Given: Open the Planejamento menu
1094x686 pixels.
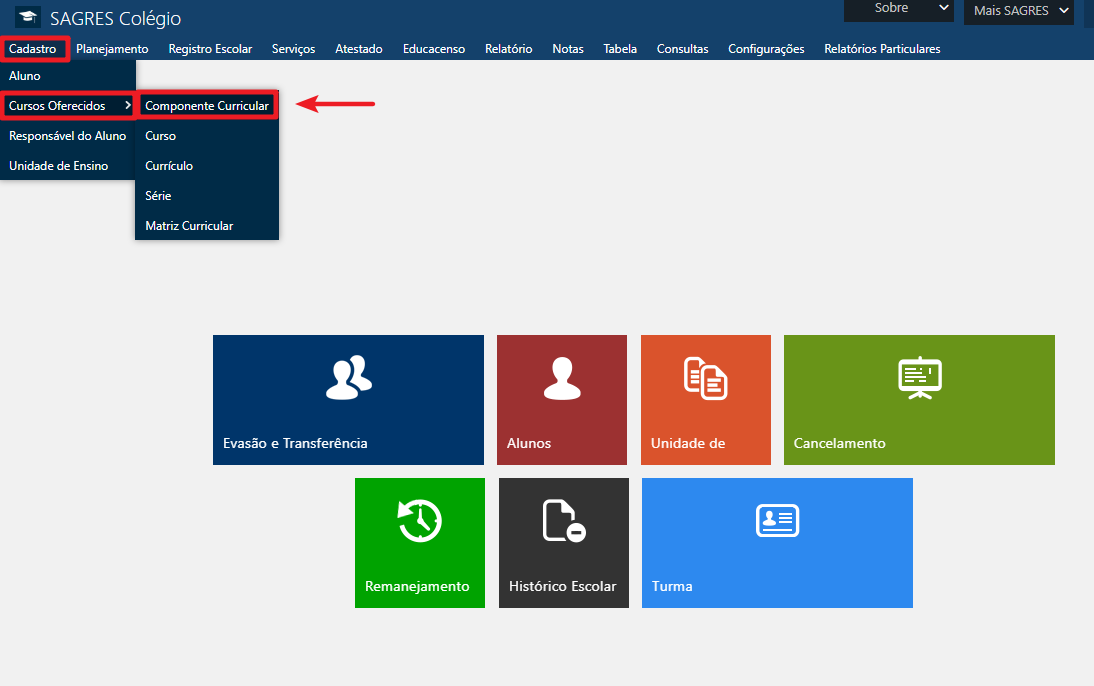Looking at the screenshot, I should [x=112, y=49].
